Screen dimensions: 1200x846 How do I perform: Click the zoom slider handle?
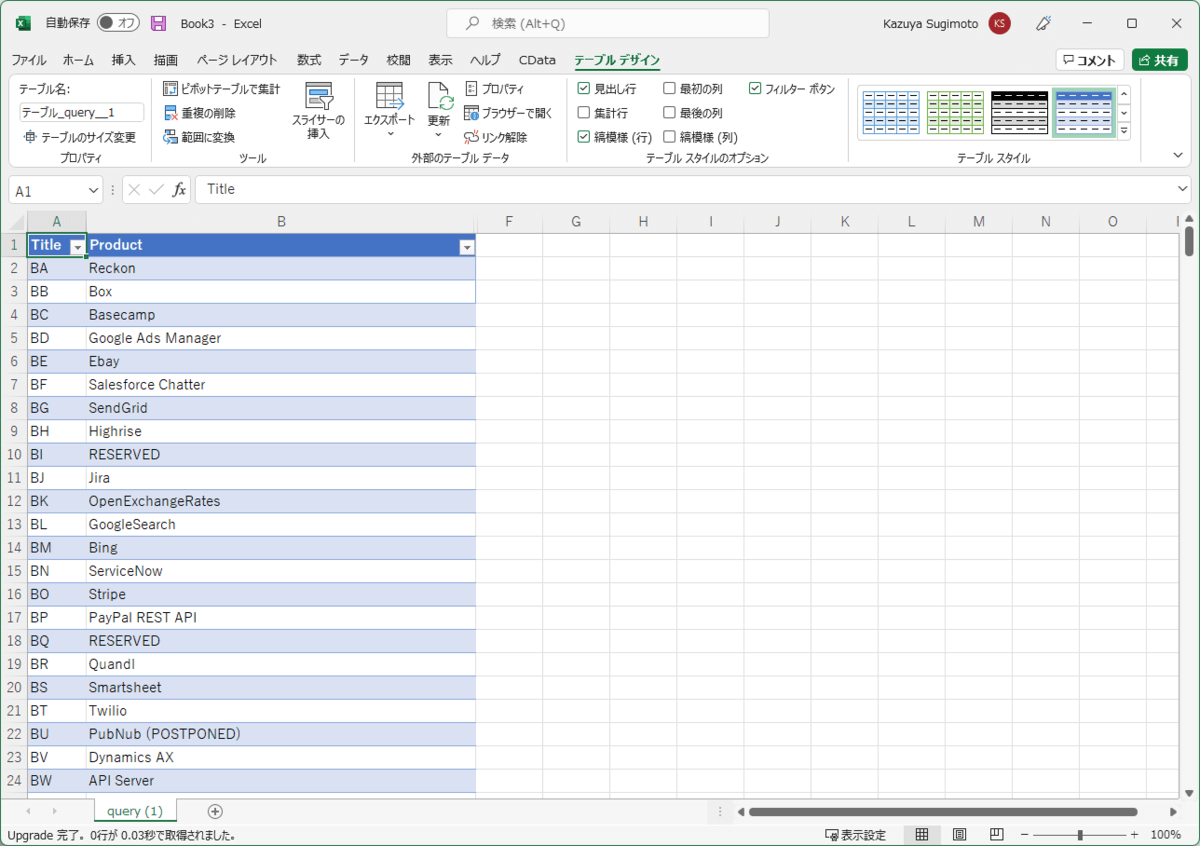coord(1080,834)
